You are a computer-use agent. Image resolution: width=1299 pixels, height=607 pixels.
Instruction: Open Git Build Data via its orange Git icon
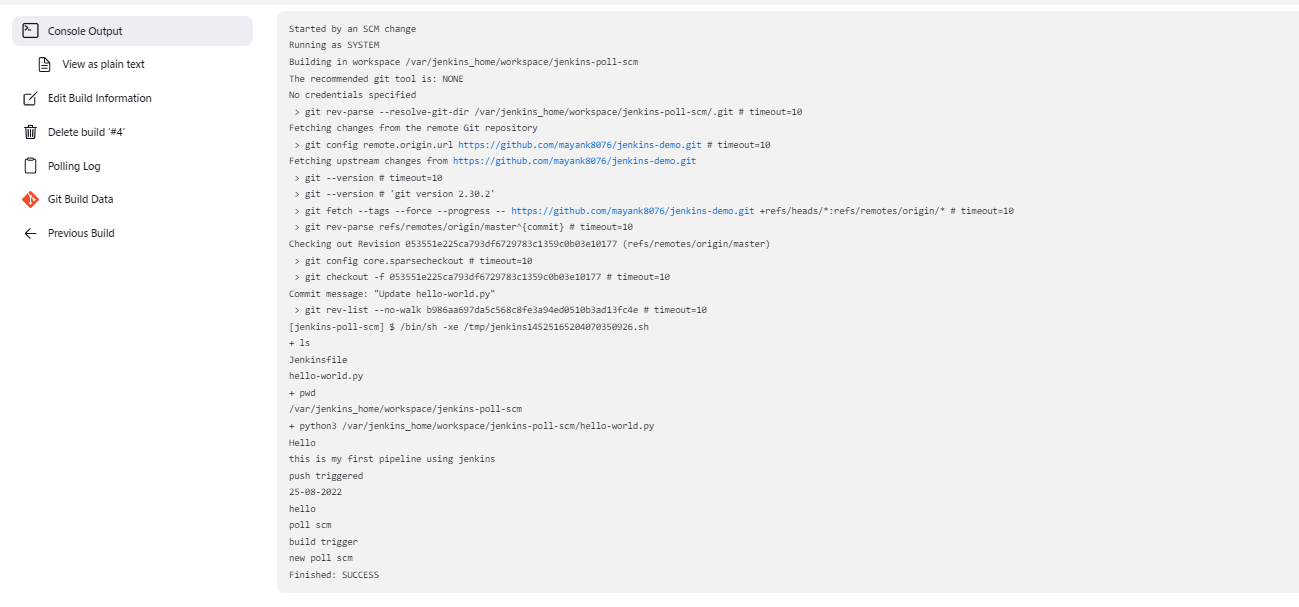tap(28, 199)
